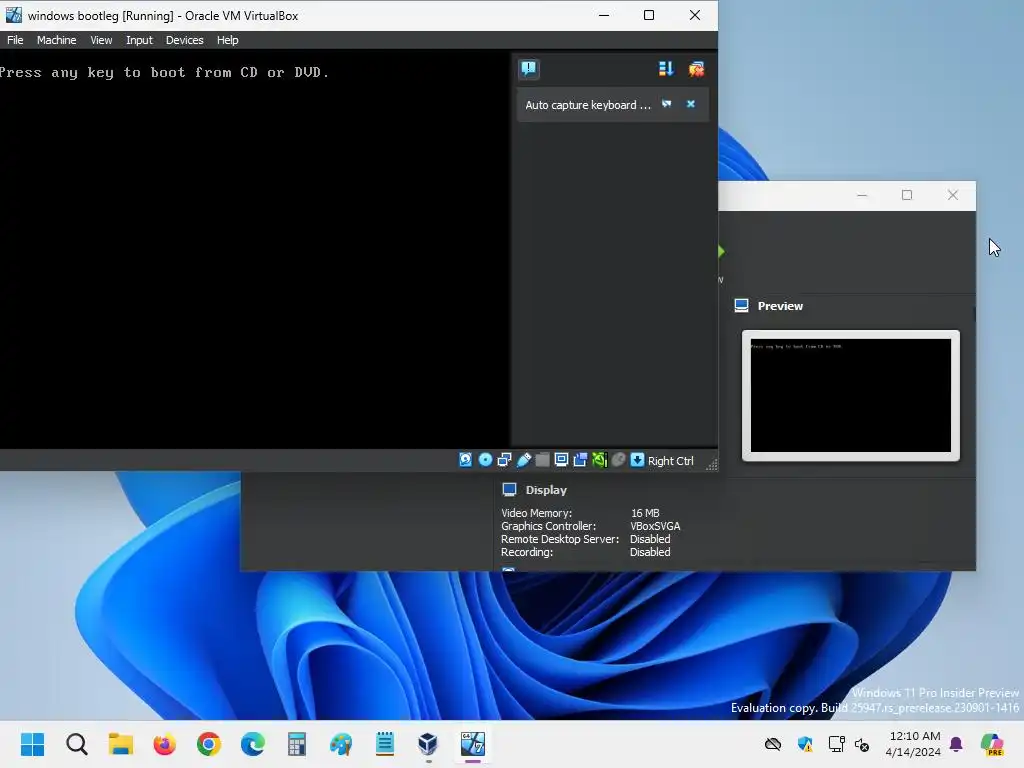Open taskbar Search
This screenshot has width=1024, height=768.
point(76,744)
